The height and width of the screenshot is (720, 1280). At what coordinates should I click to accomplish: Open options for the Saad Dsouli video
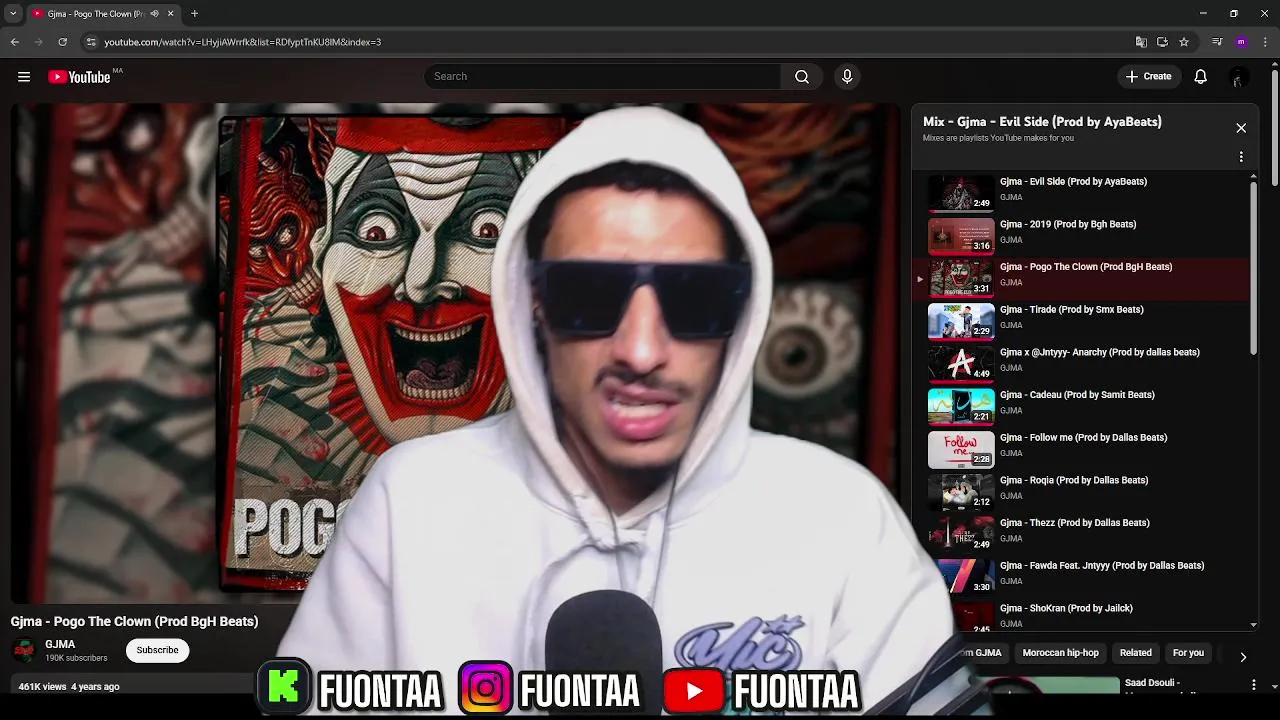click(1254, 685)
